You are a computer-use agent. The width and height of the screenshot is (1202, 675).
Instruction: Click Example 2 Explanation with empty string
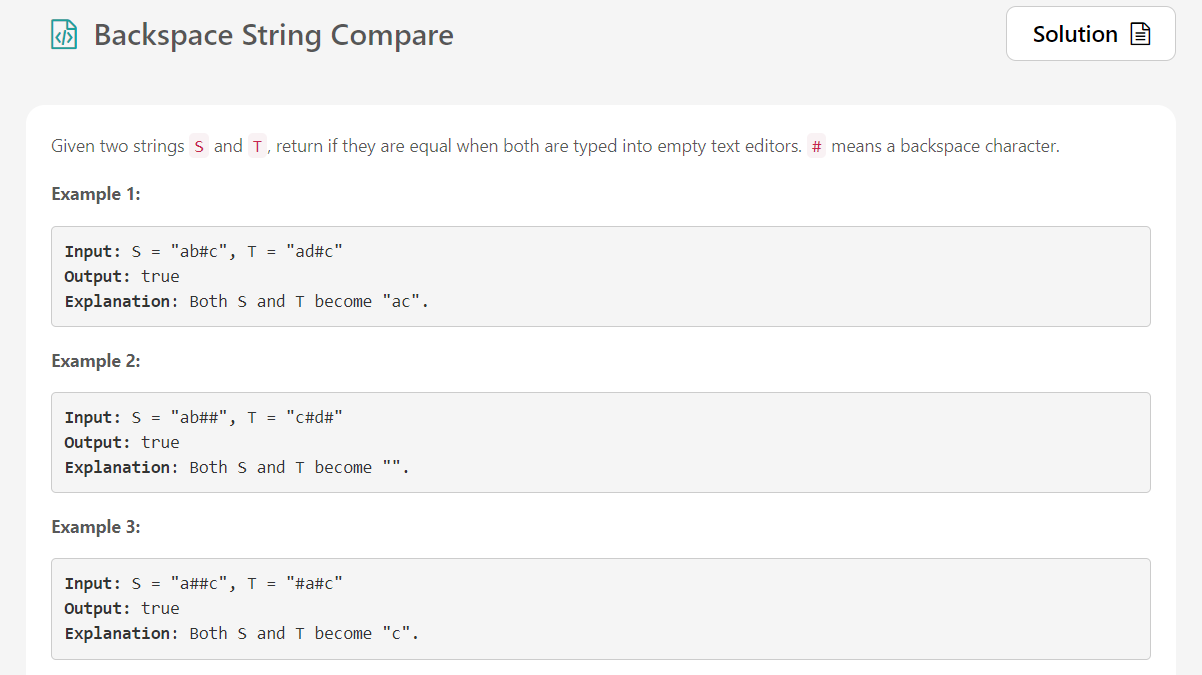(237, 467)
